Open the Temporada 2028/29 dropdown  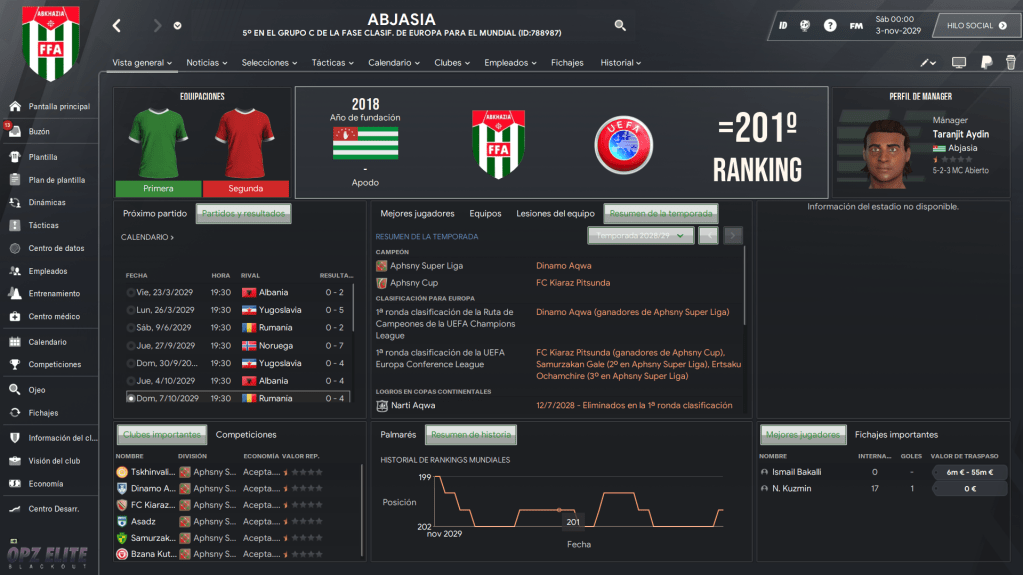(x=640, y=236)
